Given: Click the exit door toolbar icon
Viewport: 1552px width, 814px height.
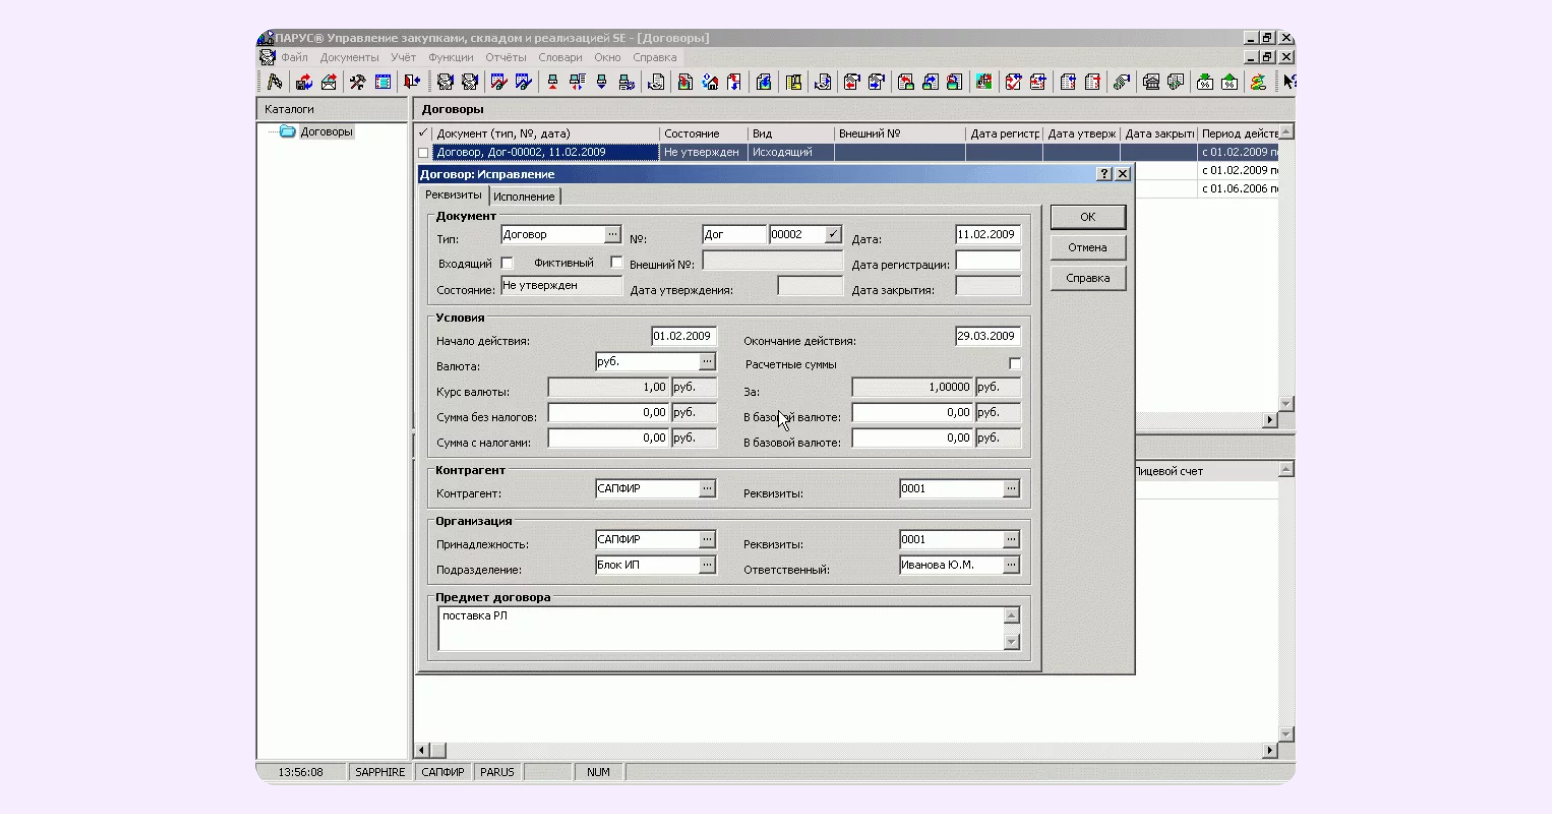Looking at the screenshot, I should (412, 82).
